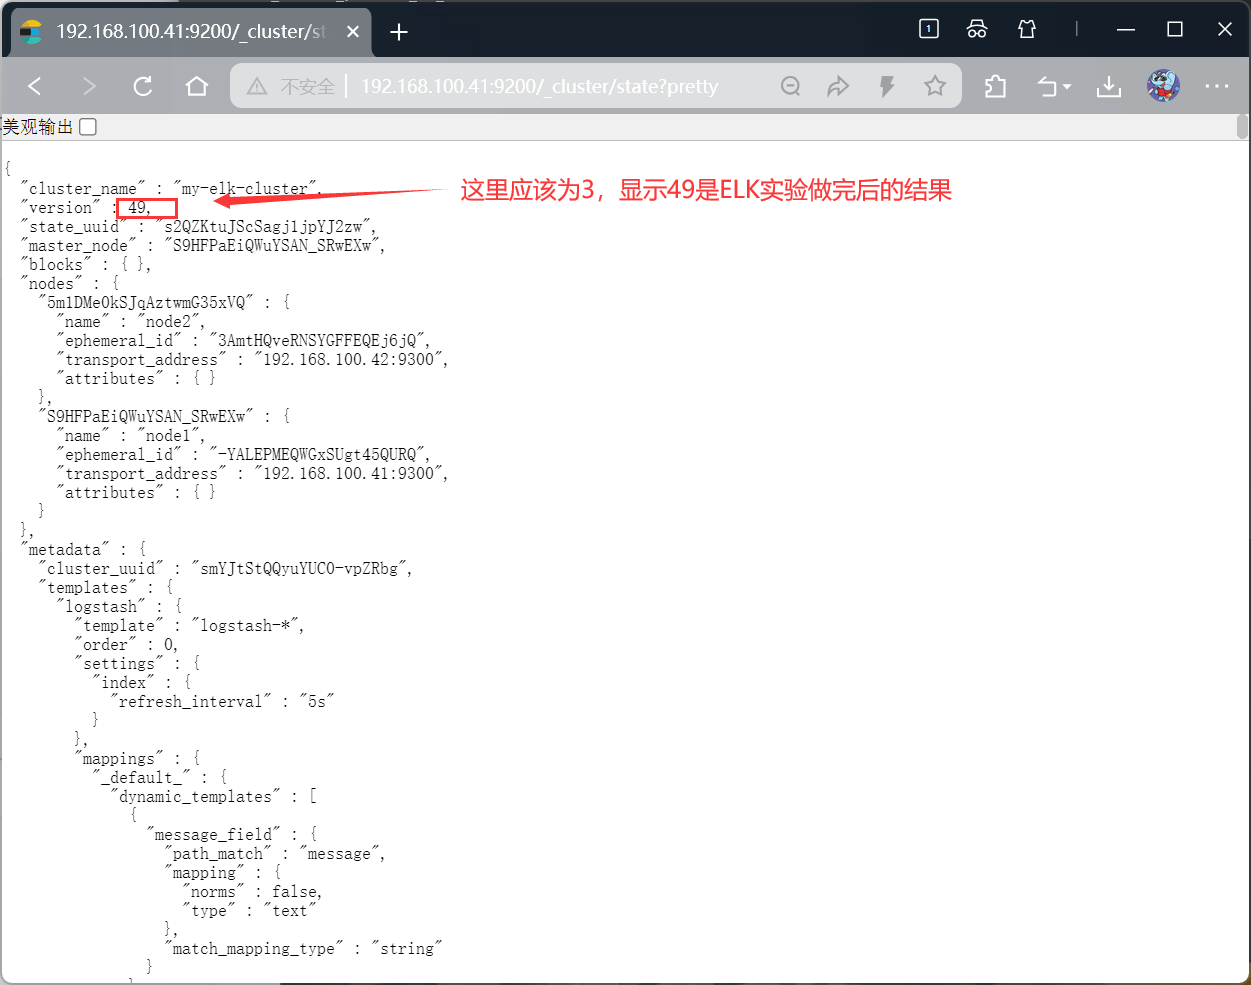Screen dimensions: 1251x985
Task: Click the "logstash-*" template value
Action: click(243, 626)
